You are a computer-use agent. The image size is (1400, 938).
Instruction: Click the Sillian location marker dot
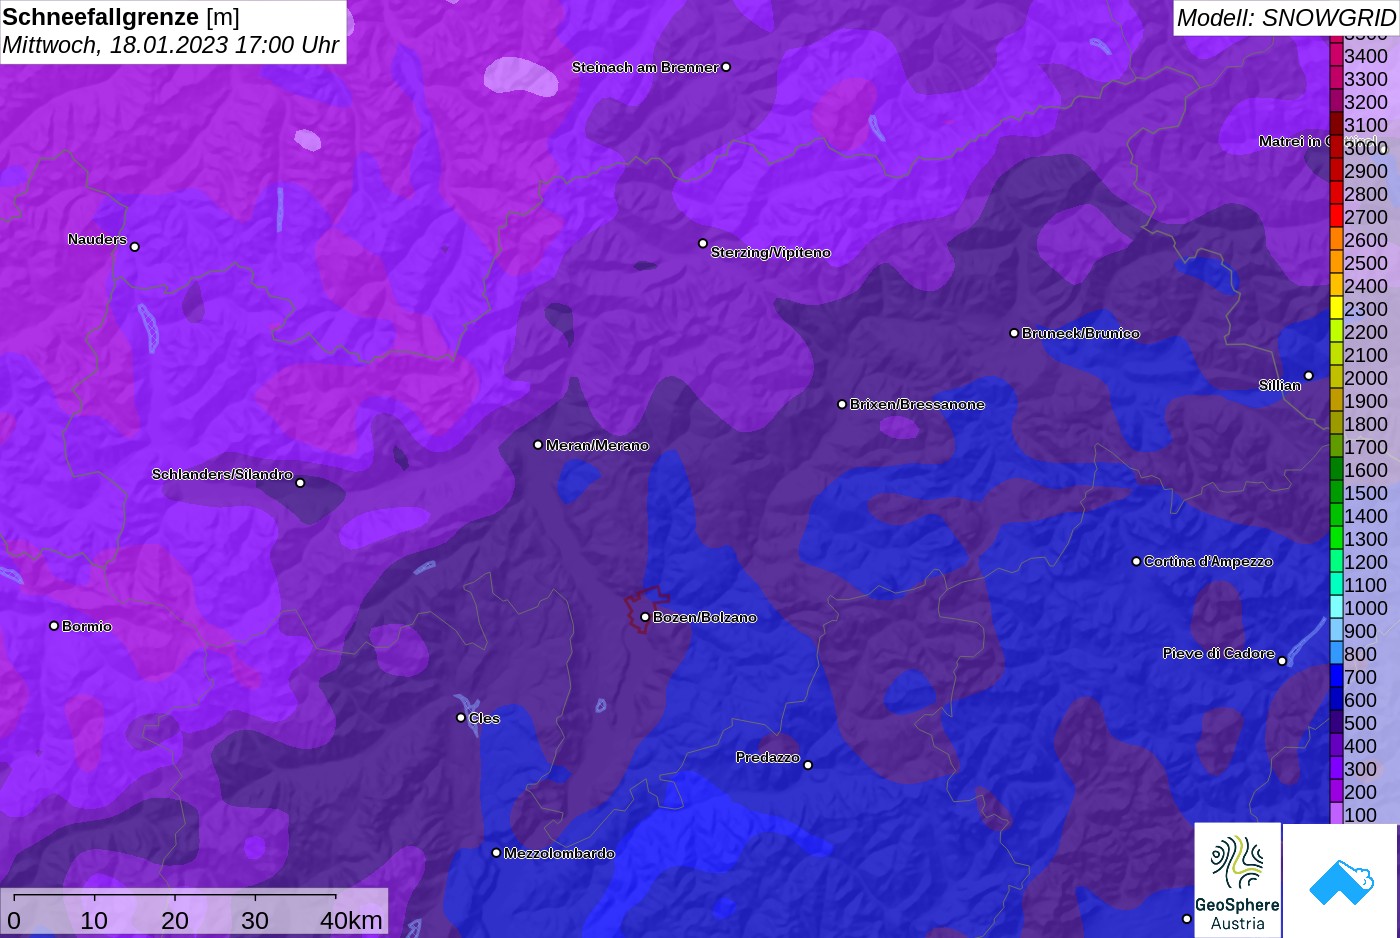tap(1308, 376)
